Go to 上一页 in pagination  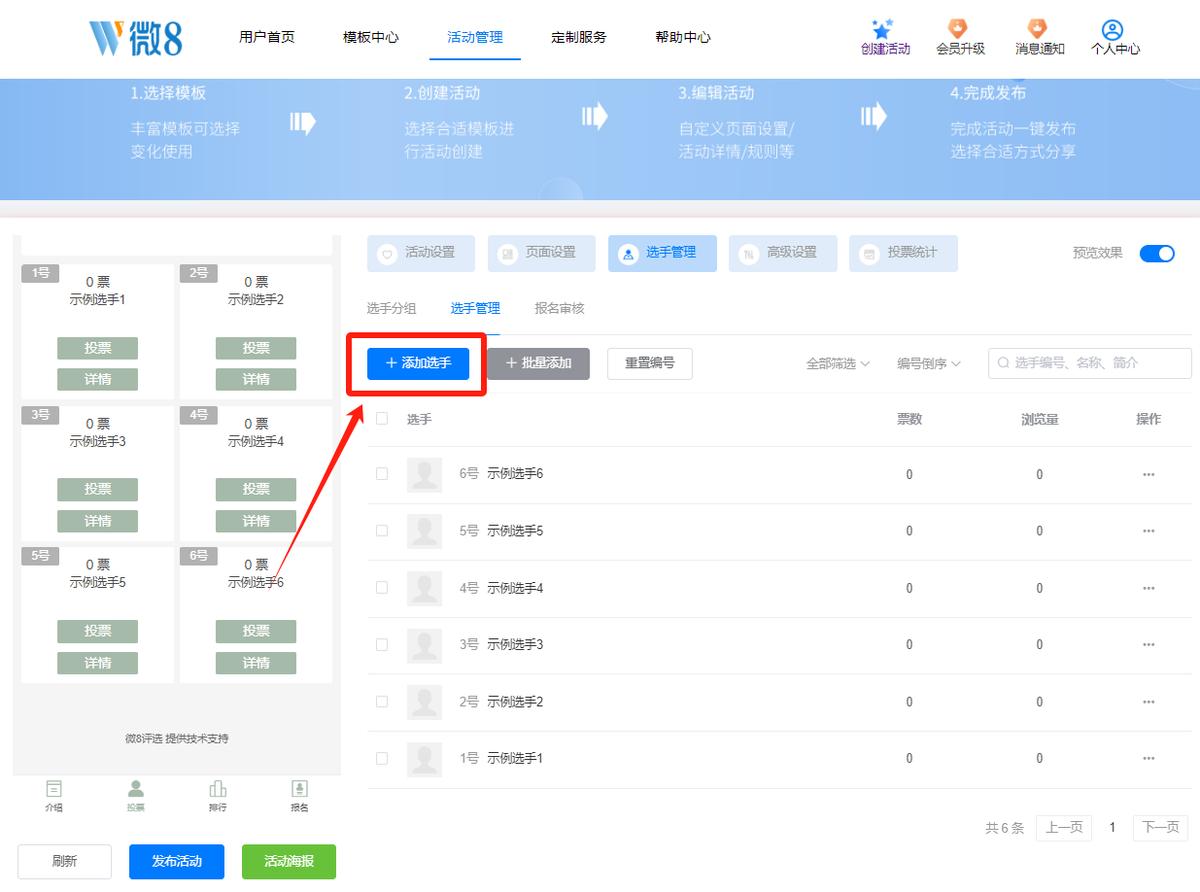click(x=1064, y=827)
